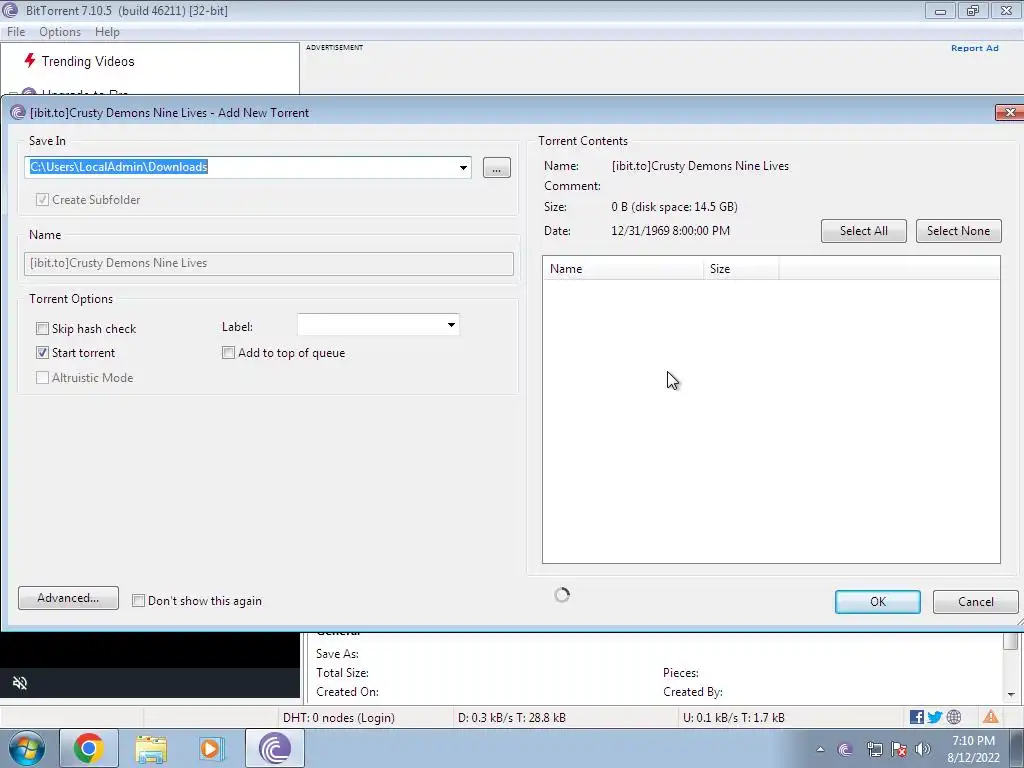1024x768 pixels.
Task: Toggle the Create Subfolder checkbox
Action: click(42, 200)
